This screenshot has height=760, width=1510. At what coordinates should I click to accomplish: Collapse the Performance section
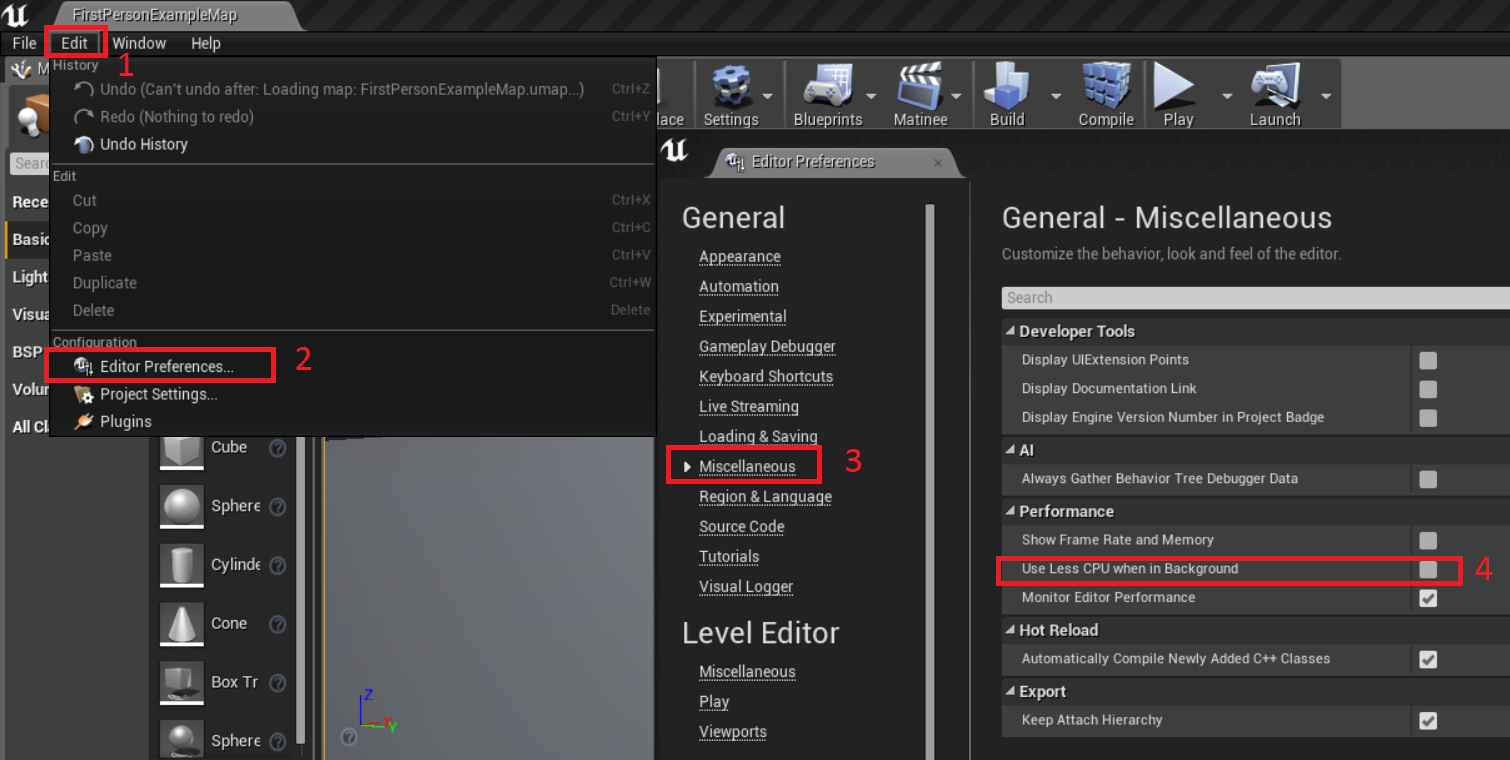[1010, 511]
